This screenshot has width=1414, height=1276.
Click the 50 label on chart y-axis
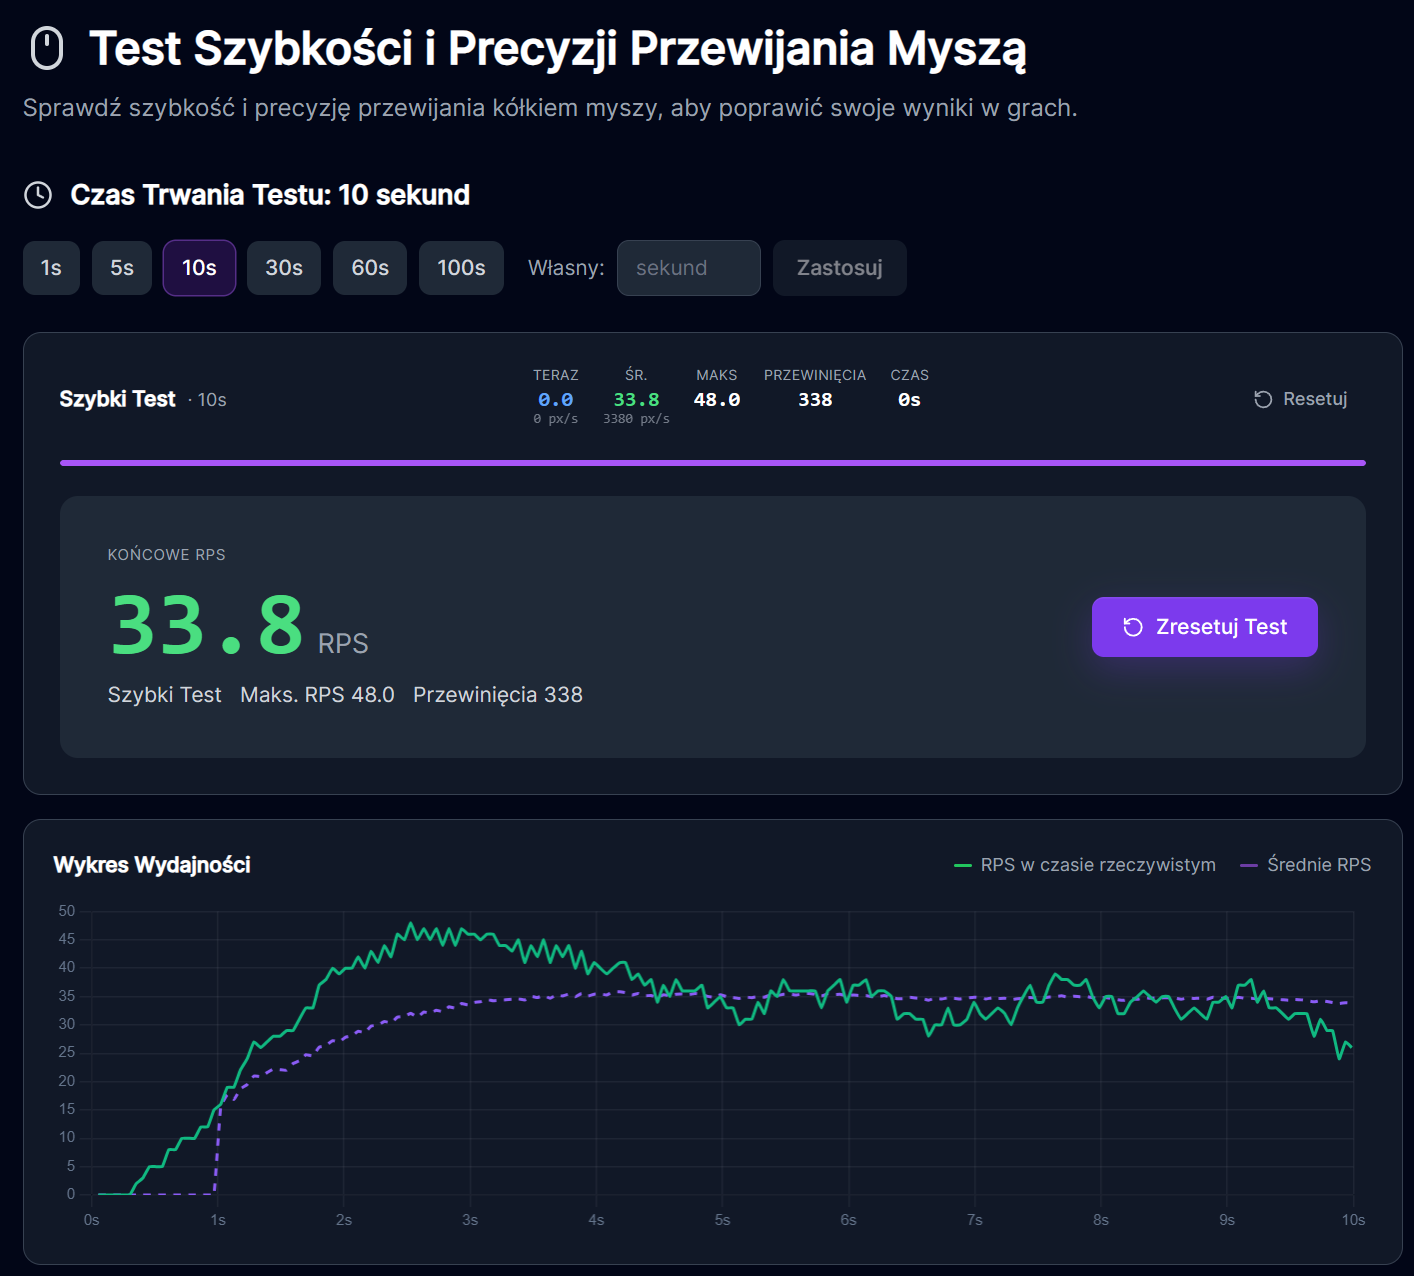[x=67, y=911]
